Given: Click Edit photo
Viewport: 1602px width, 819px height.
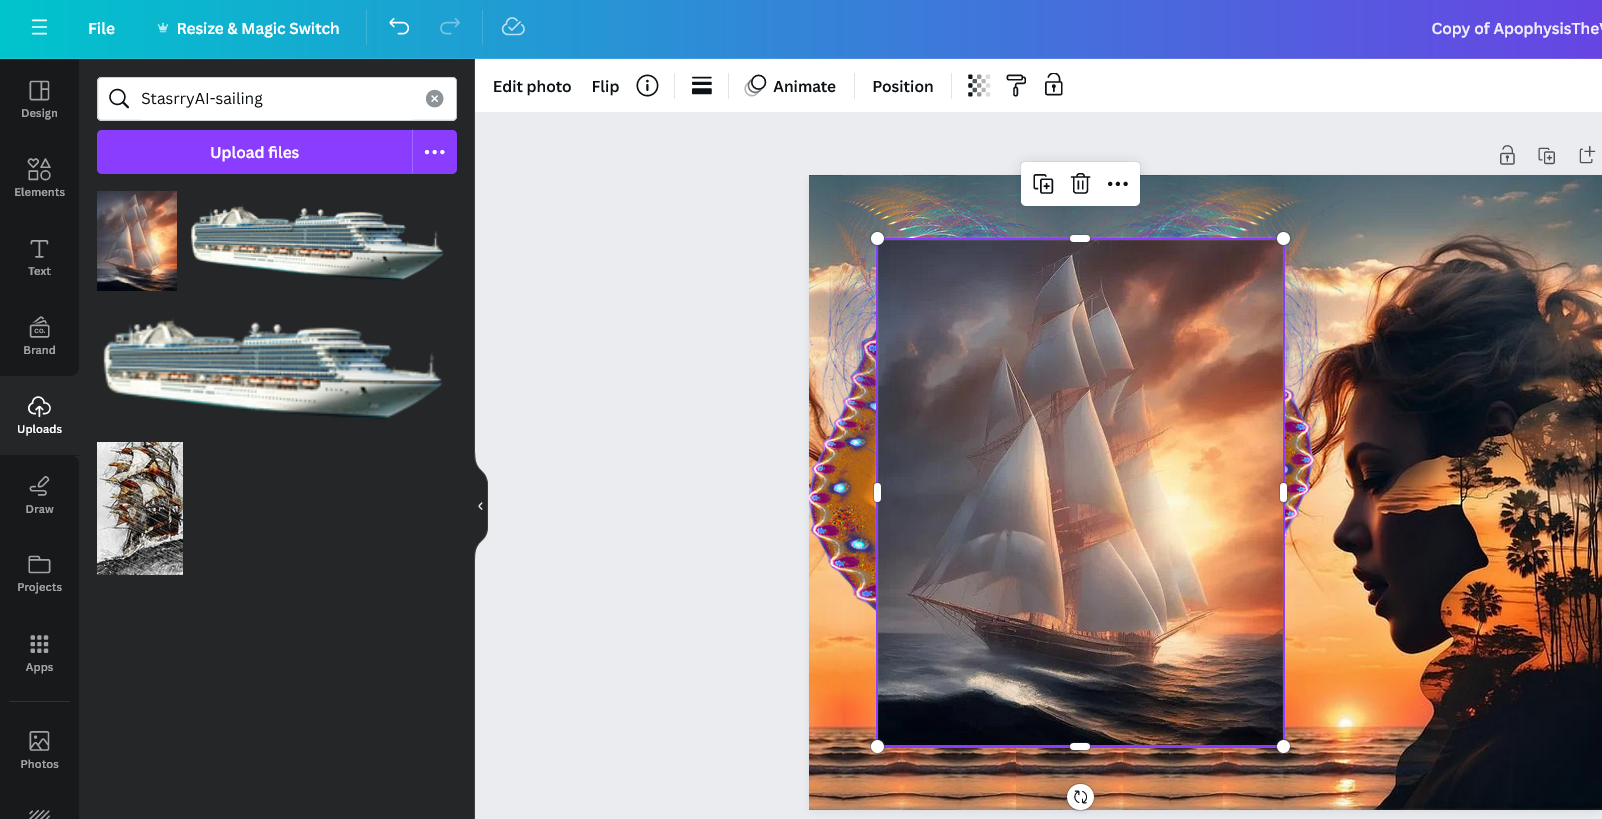Looking at the screenshot, I should tap(532, 86).
